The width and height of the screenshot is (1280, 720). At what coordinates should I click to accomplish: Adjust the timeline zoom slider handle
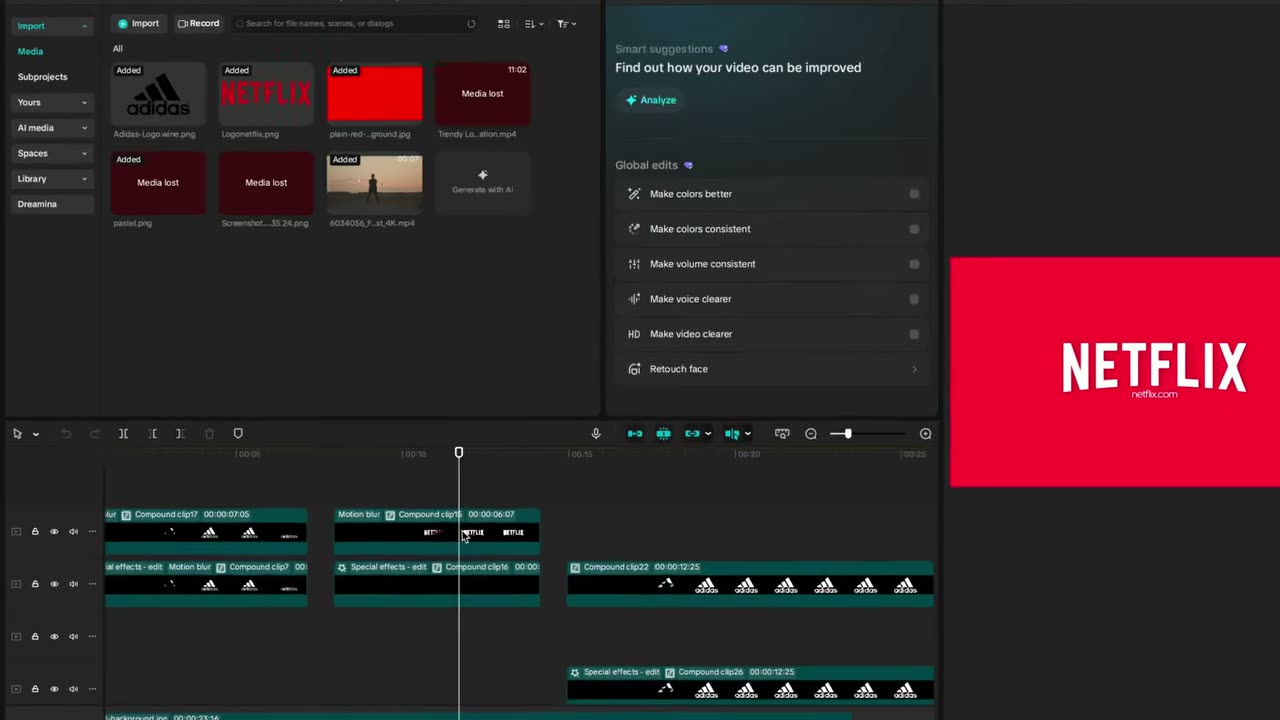pos(847,434)
